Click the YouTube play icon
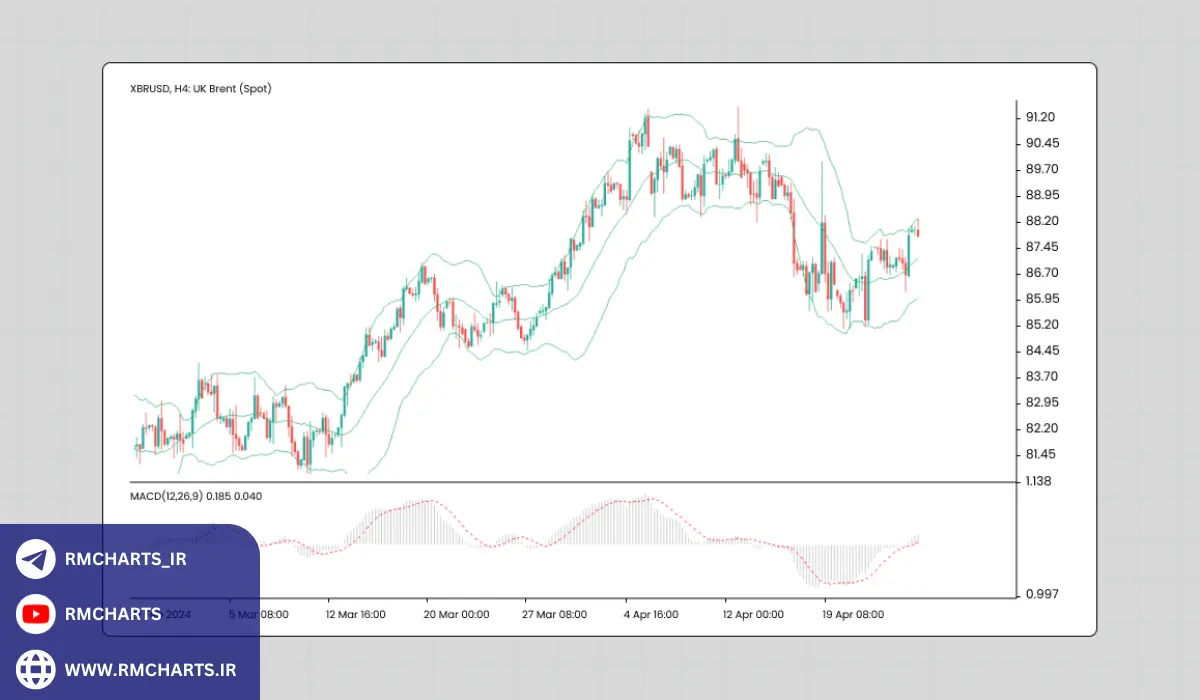Viewport: 1200px width, 700px height. pos(36,614)
